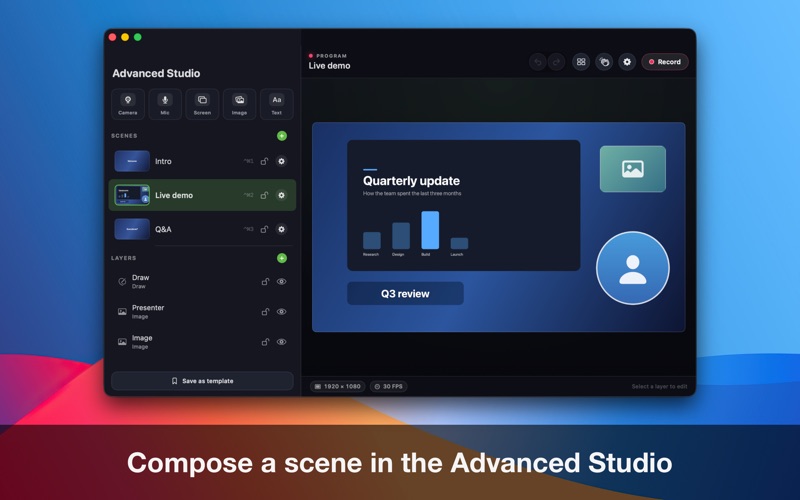
Task: Select the Q3 review text on canvas
Action: [405, 294]
